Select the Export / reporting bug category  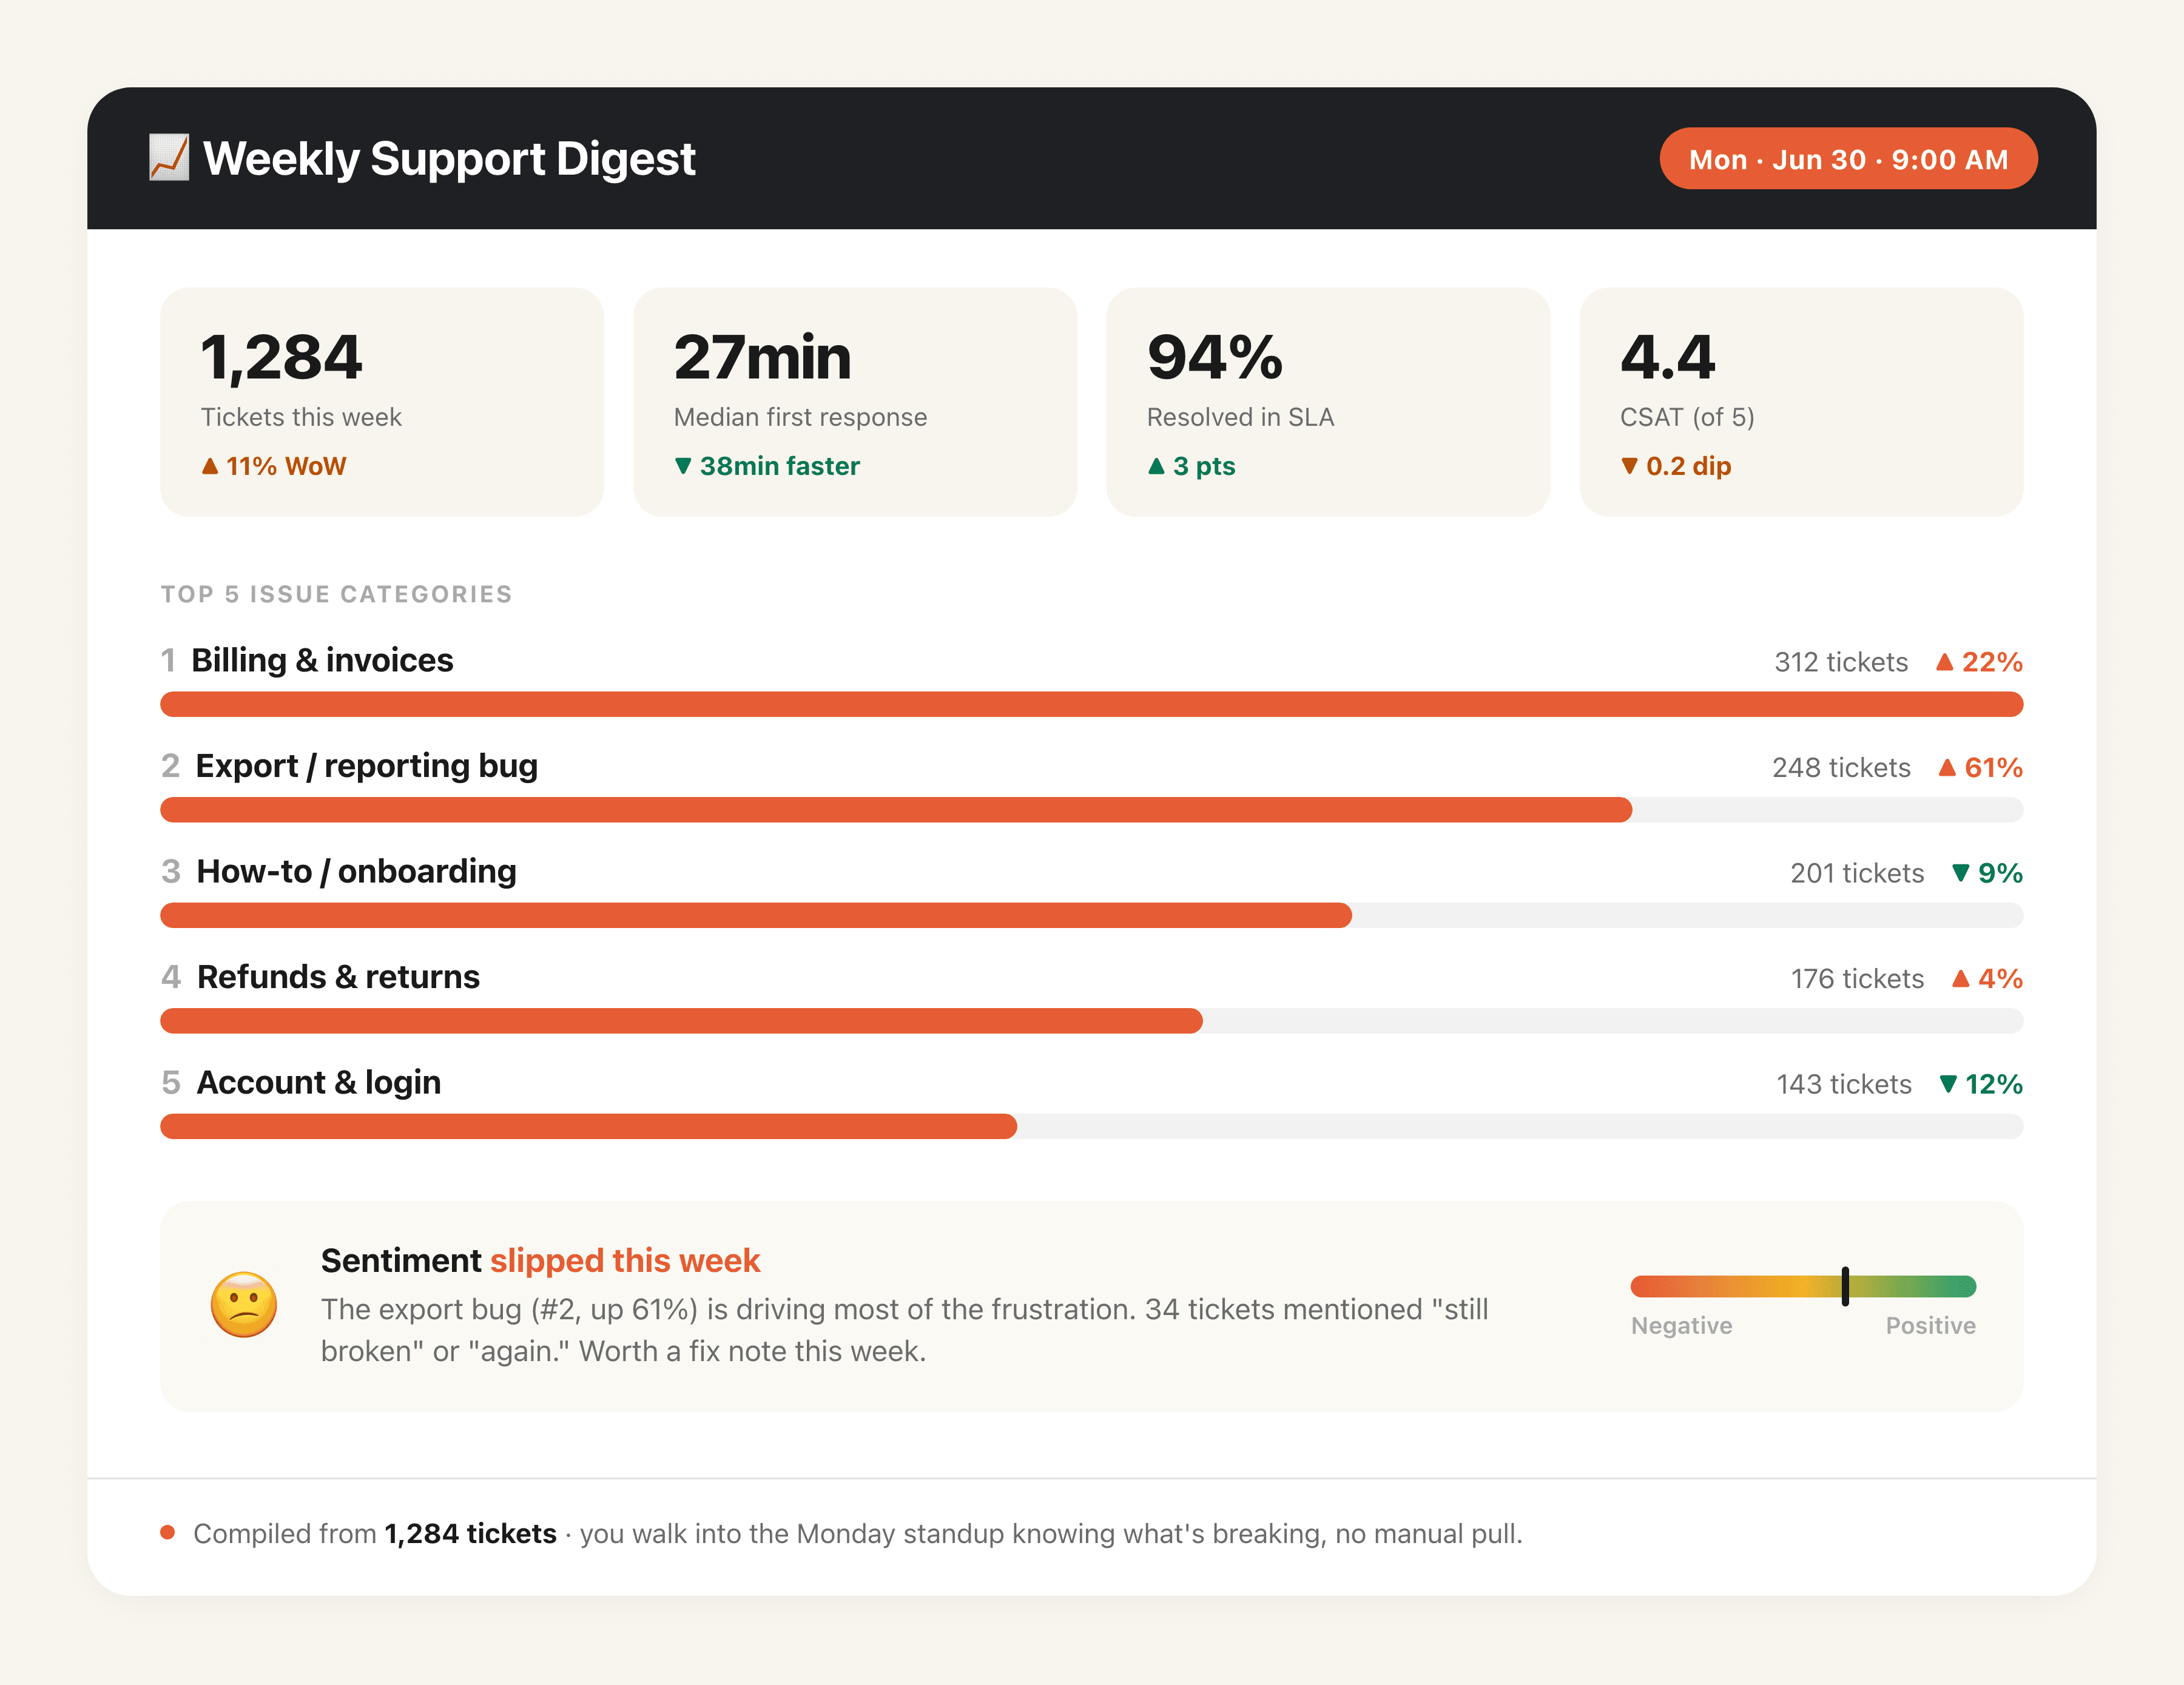[366, 766]
